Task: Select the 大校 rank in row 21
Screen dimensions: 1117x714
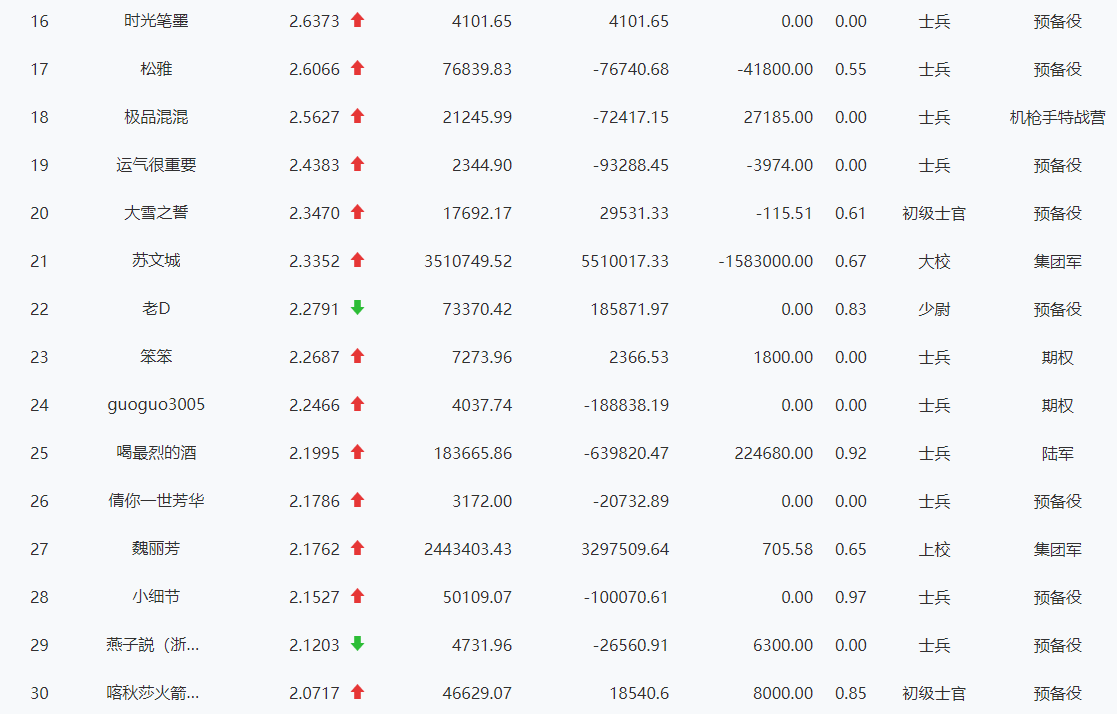Action: (x=934, y=261)
